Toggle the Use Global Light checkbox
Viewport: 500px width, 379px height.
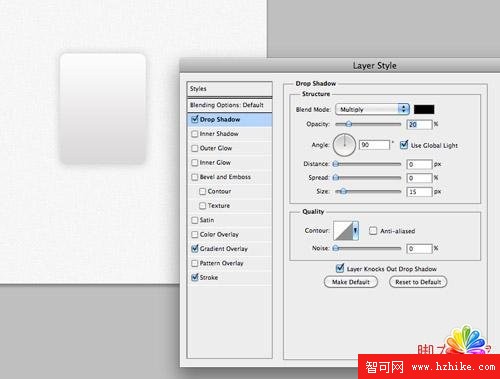click(x=404, y=145)
